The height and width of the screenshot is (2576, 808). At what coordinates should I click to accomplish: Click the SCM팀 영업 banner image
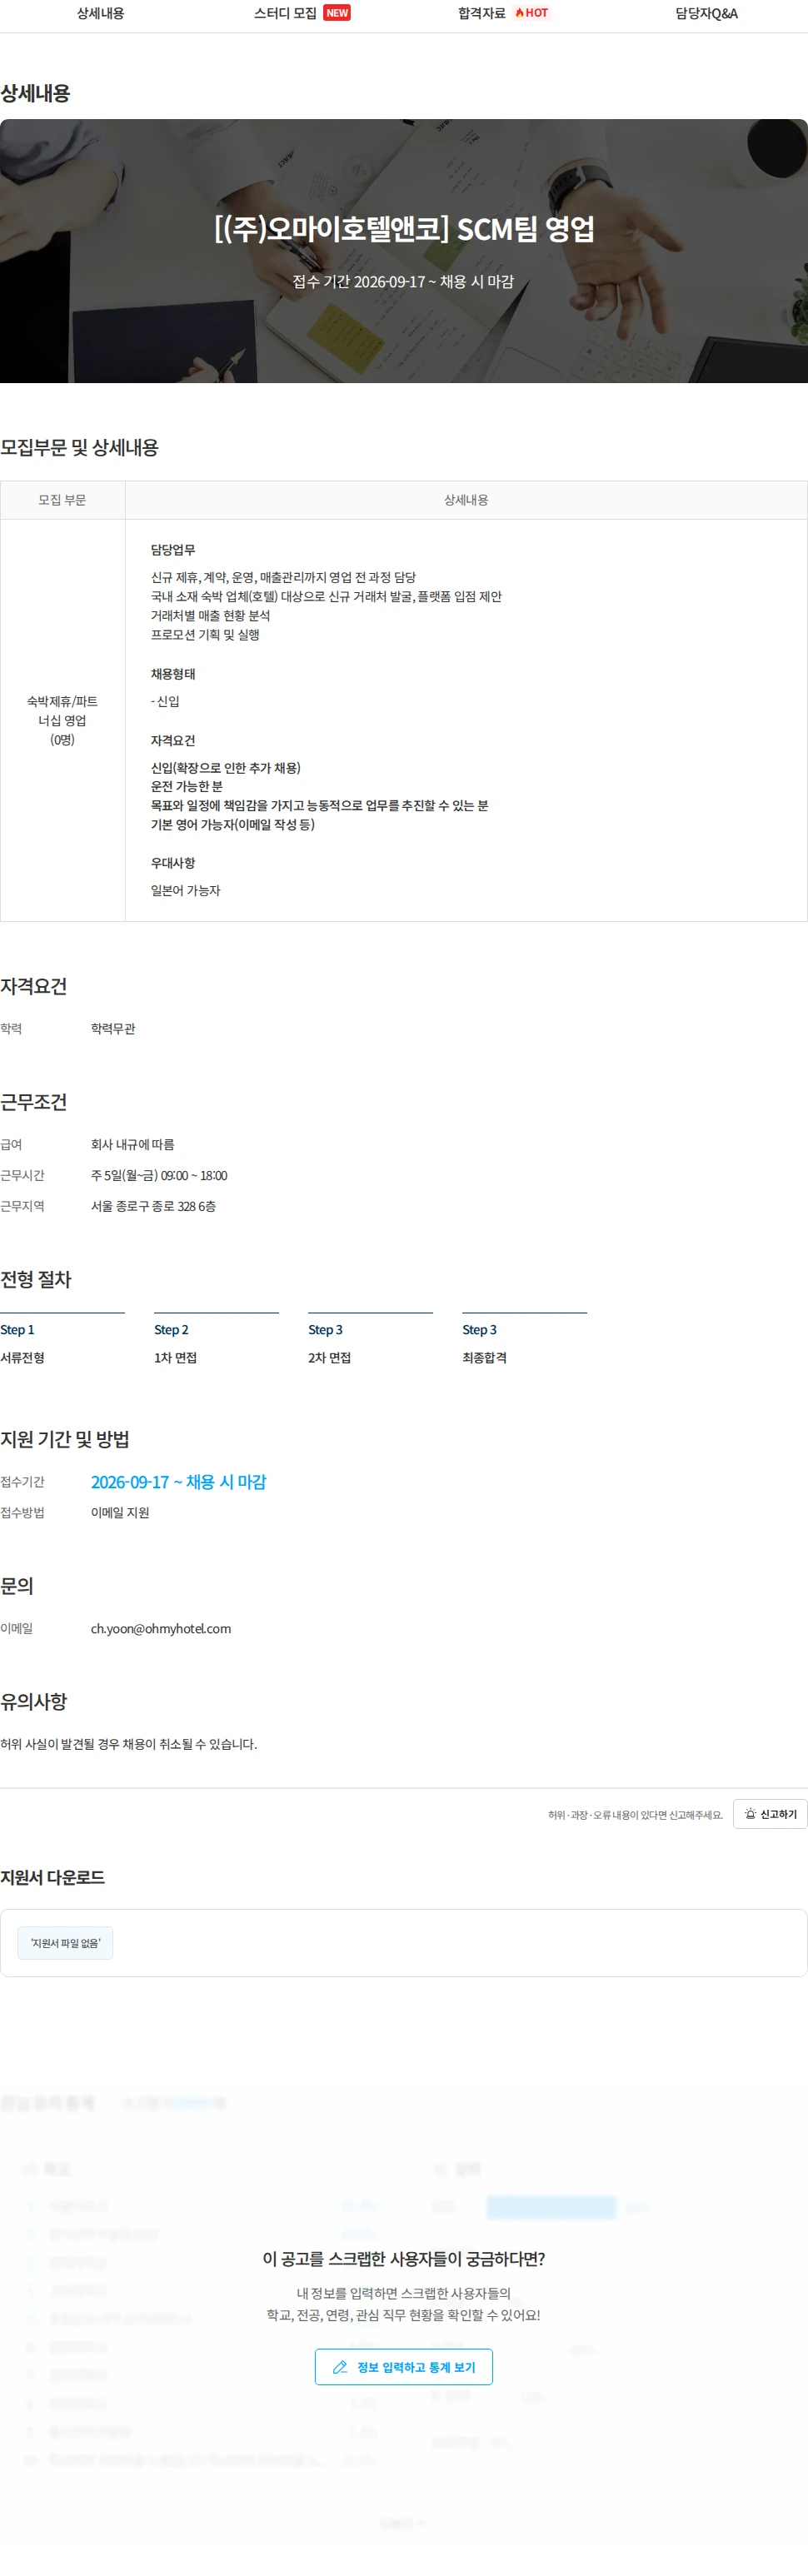pos(404,251)
